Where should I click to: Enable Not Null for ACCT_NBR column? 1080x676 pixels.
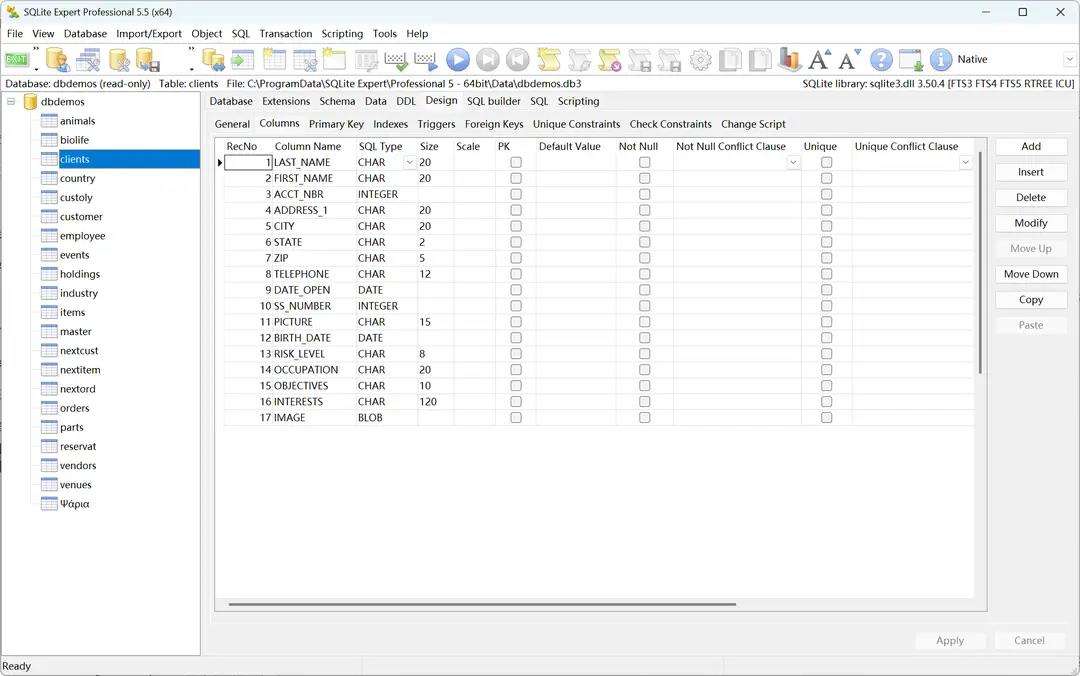tap(644, 194)
